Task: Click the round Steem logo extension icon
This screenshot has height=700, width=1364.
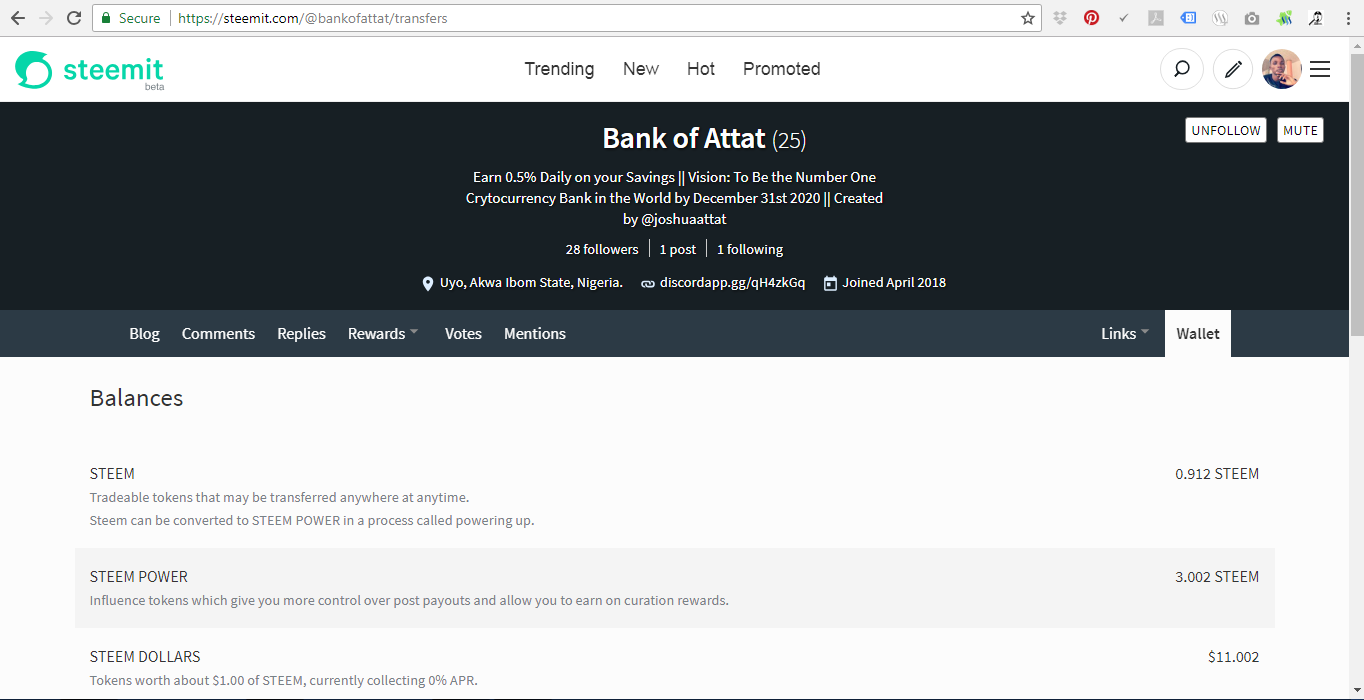Action: (x=1220, y=18)
